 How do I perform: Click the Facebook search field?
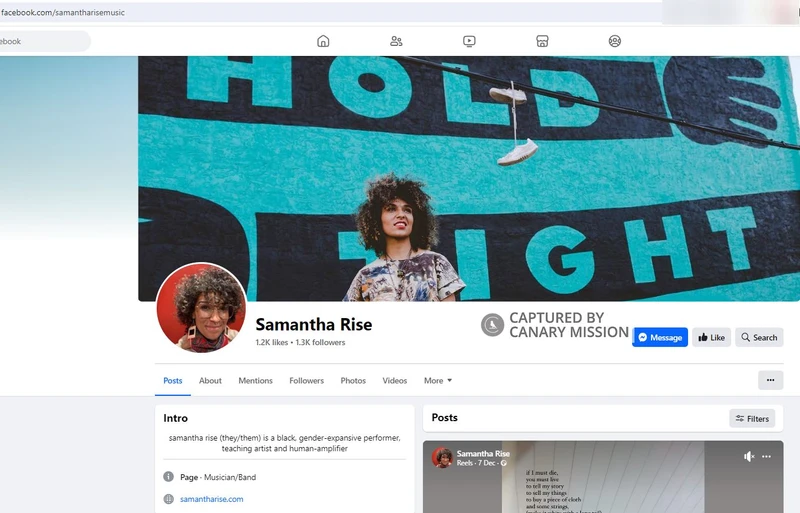(45, 41)
